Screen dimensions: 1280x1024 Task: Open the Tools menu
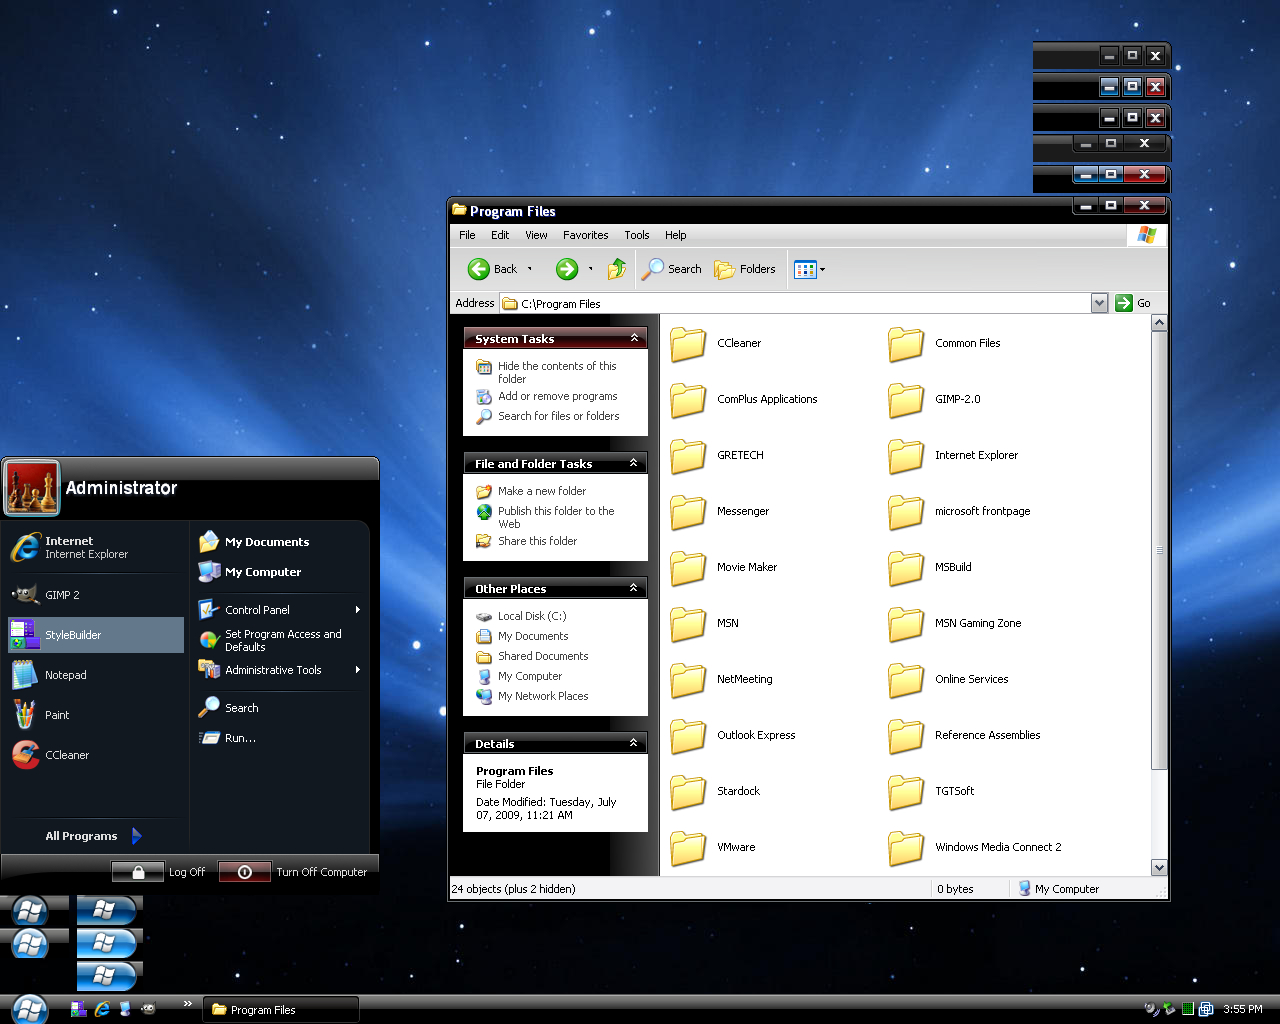point(637,235)
